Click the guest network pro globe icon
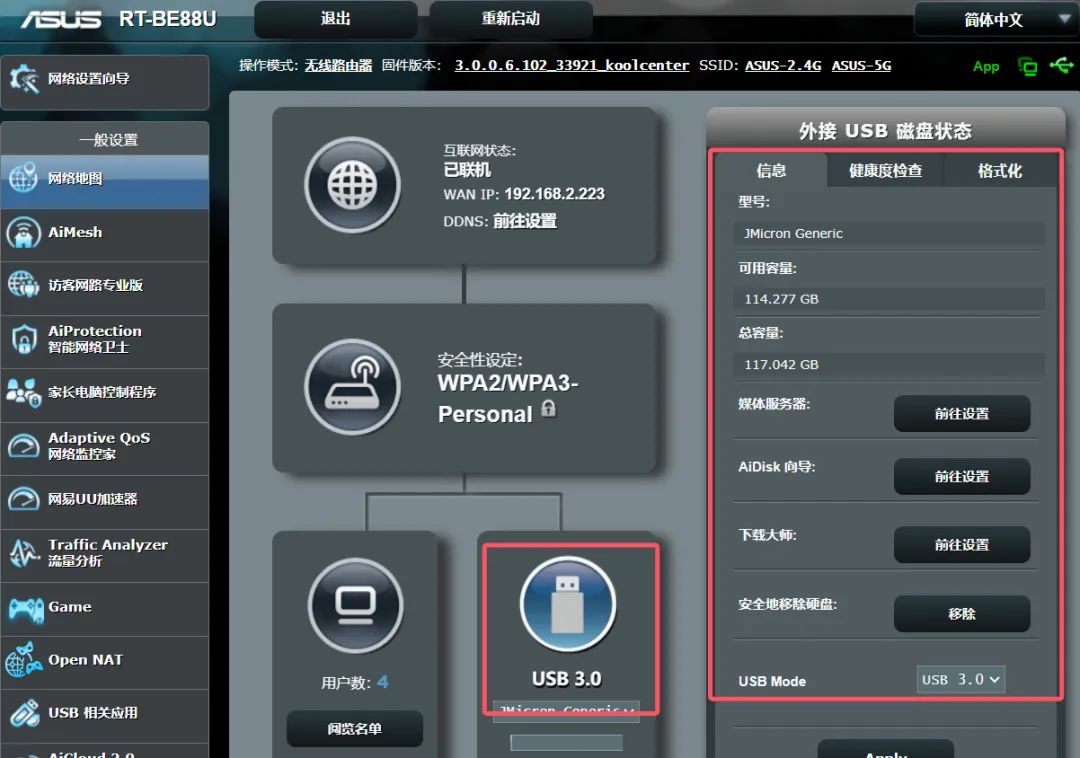The width and height of the screenshot is (1080, 758). pos(23,284)
